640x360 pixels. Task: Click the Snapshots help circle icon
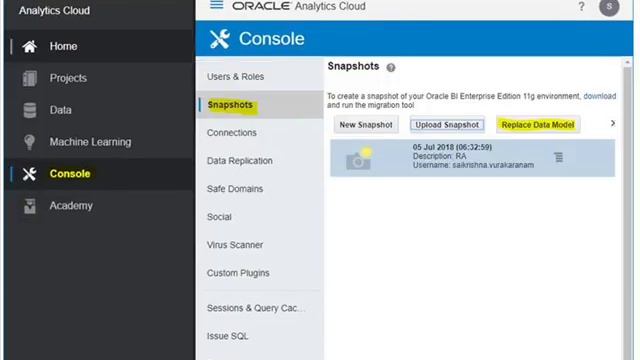point(391,67)
